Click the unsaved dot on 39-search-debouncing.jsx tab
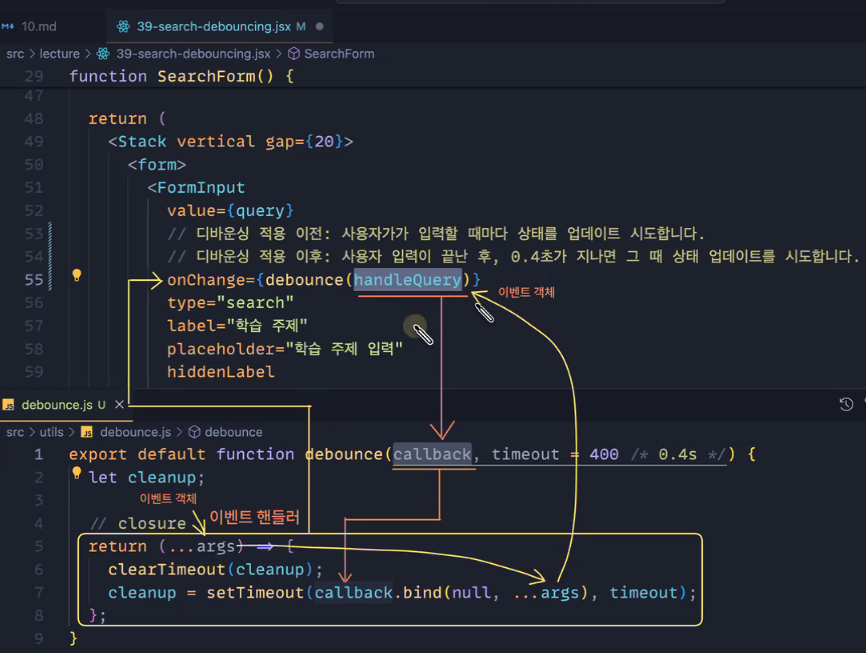This screenshot has height=653, width=866. point(319,27)
